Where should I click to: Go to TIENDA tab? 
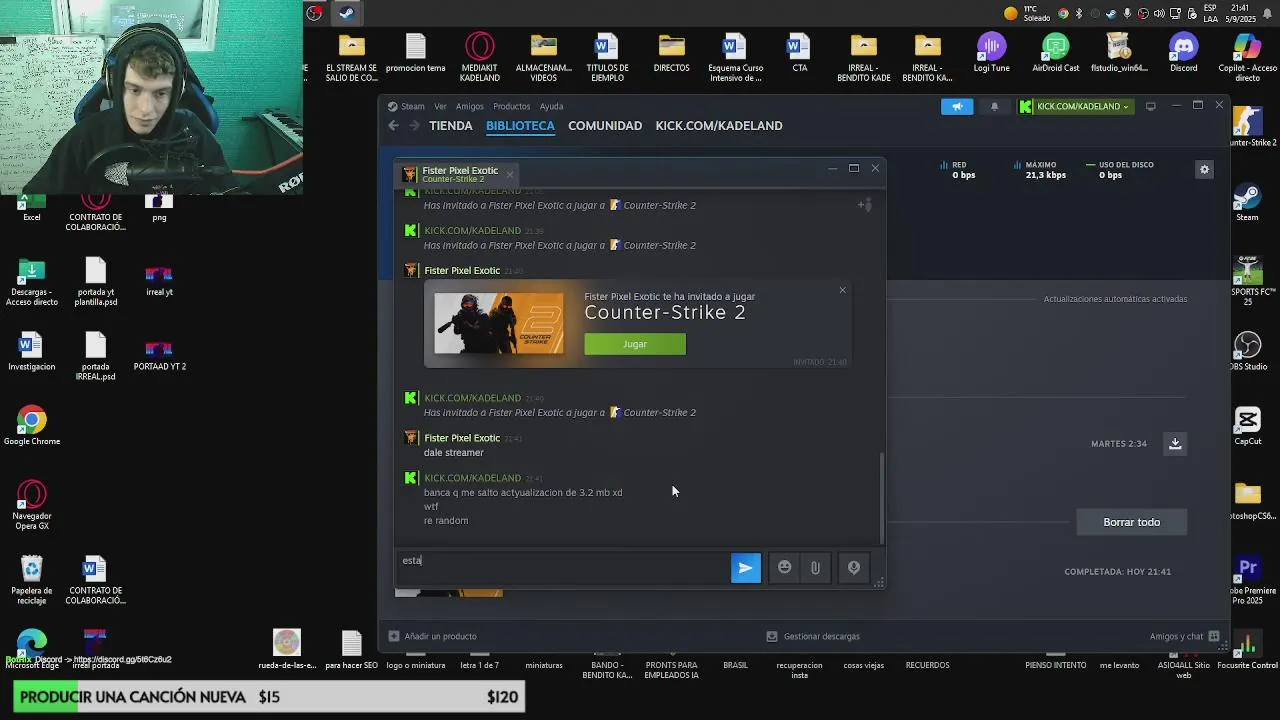point(450,126)
